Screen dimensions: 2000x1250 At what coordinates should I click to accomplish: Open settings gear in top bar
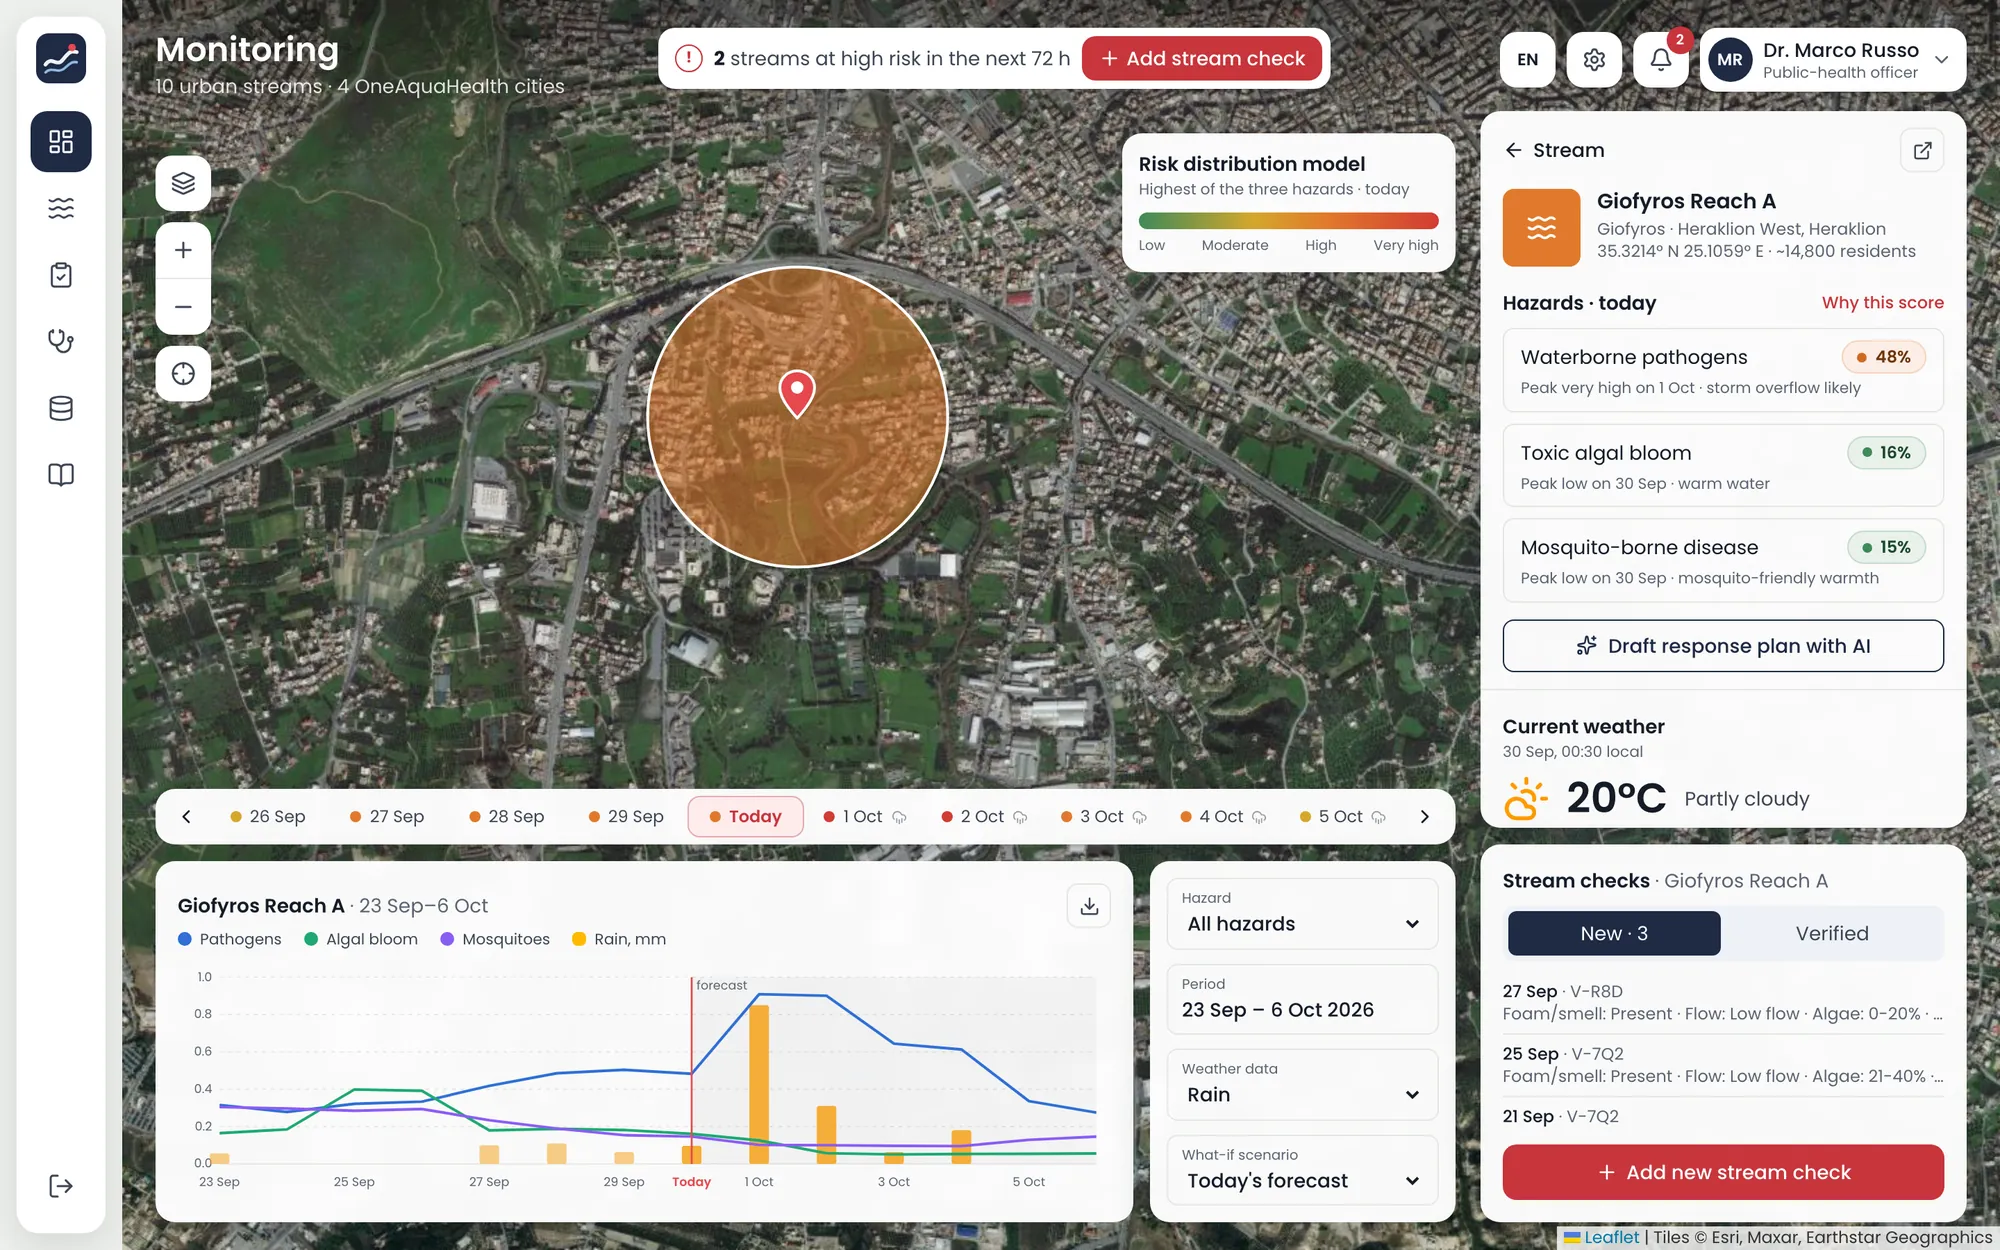[1594, 60]
